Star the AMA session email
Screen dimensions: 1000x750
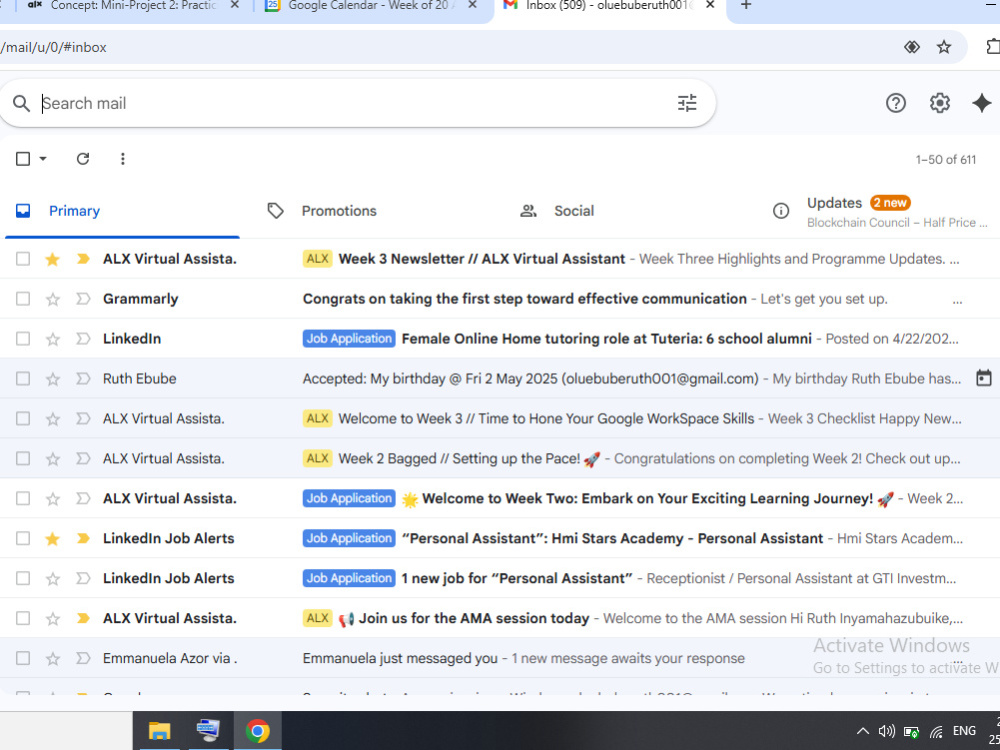(53, 619)
